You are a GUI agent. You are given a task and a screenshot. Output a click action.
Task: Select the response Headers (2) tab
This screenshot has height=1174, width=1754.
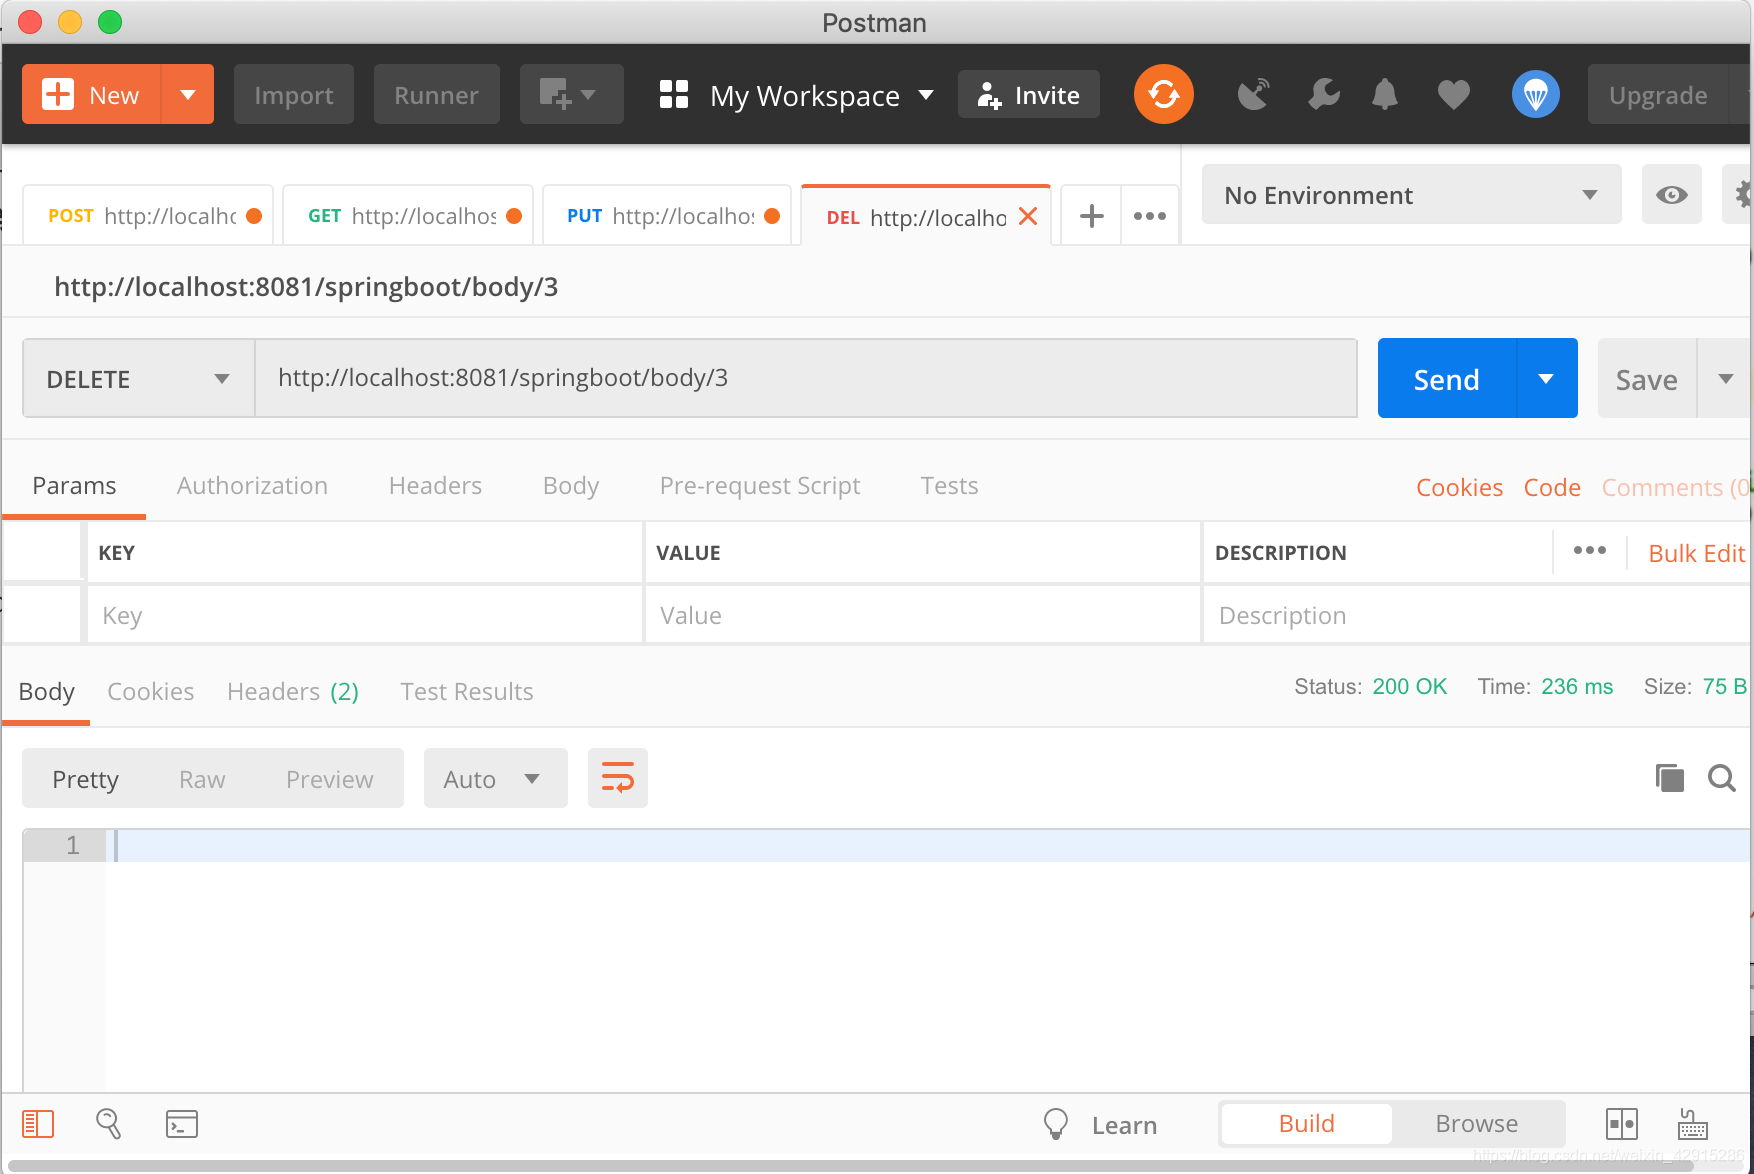(x=292, y=692)
